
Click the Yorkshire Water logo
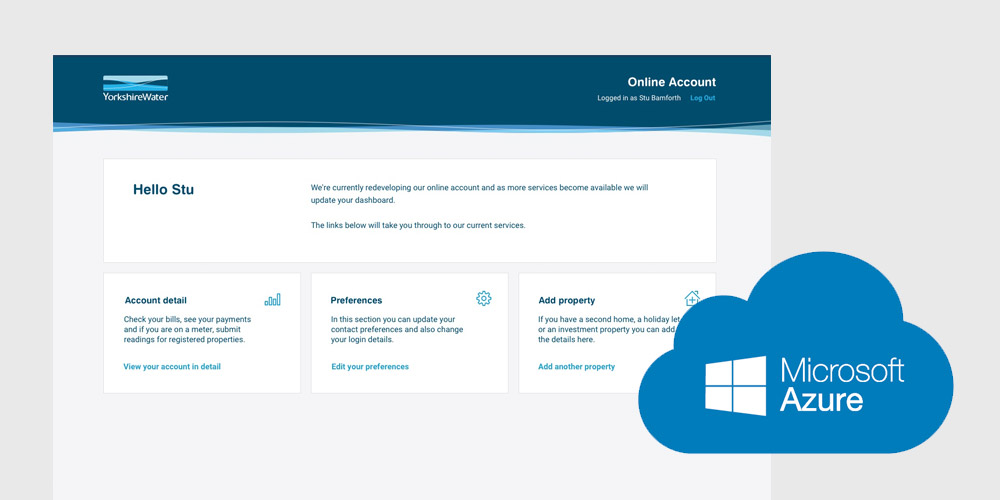click(135, 88)
